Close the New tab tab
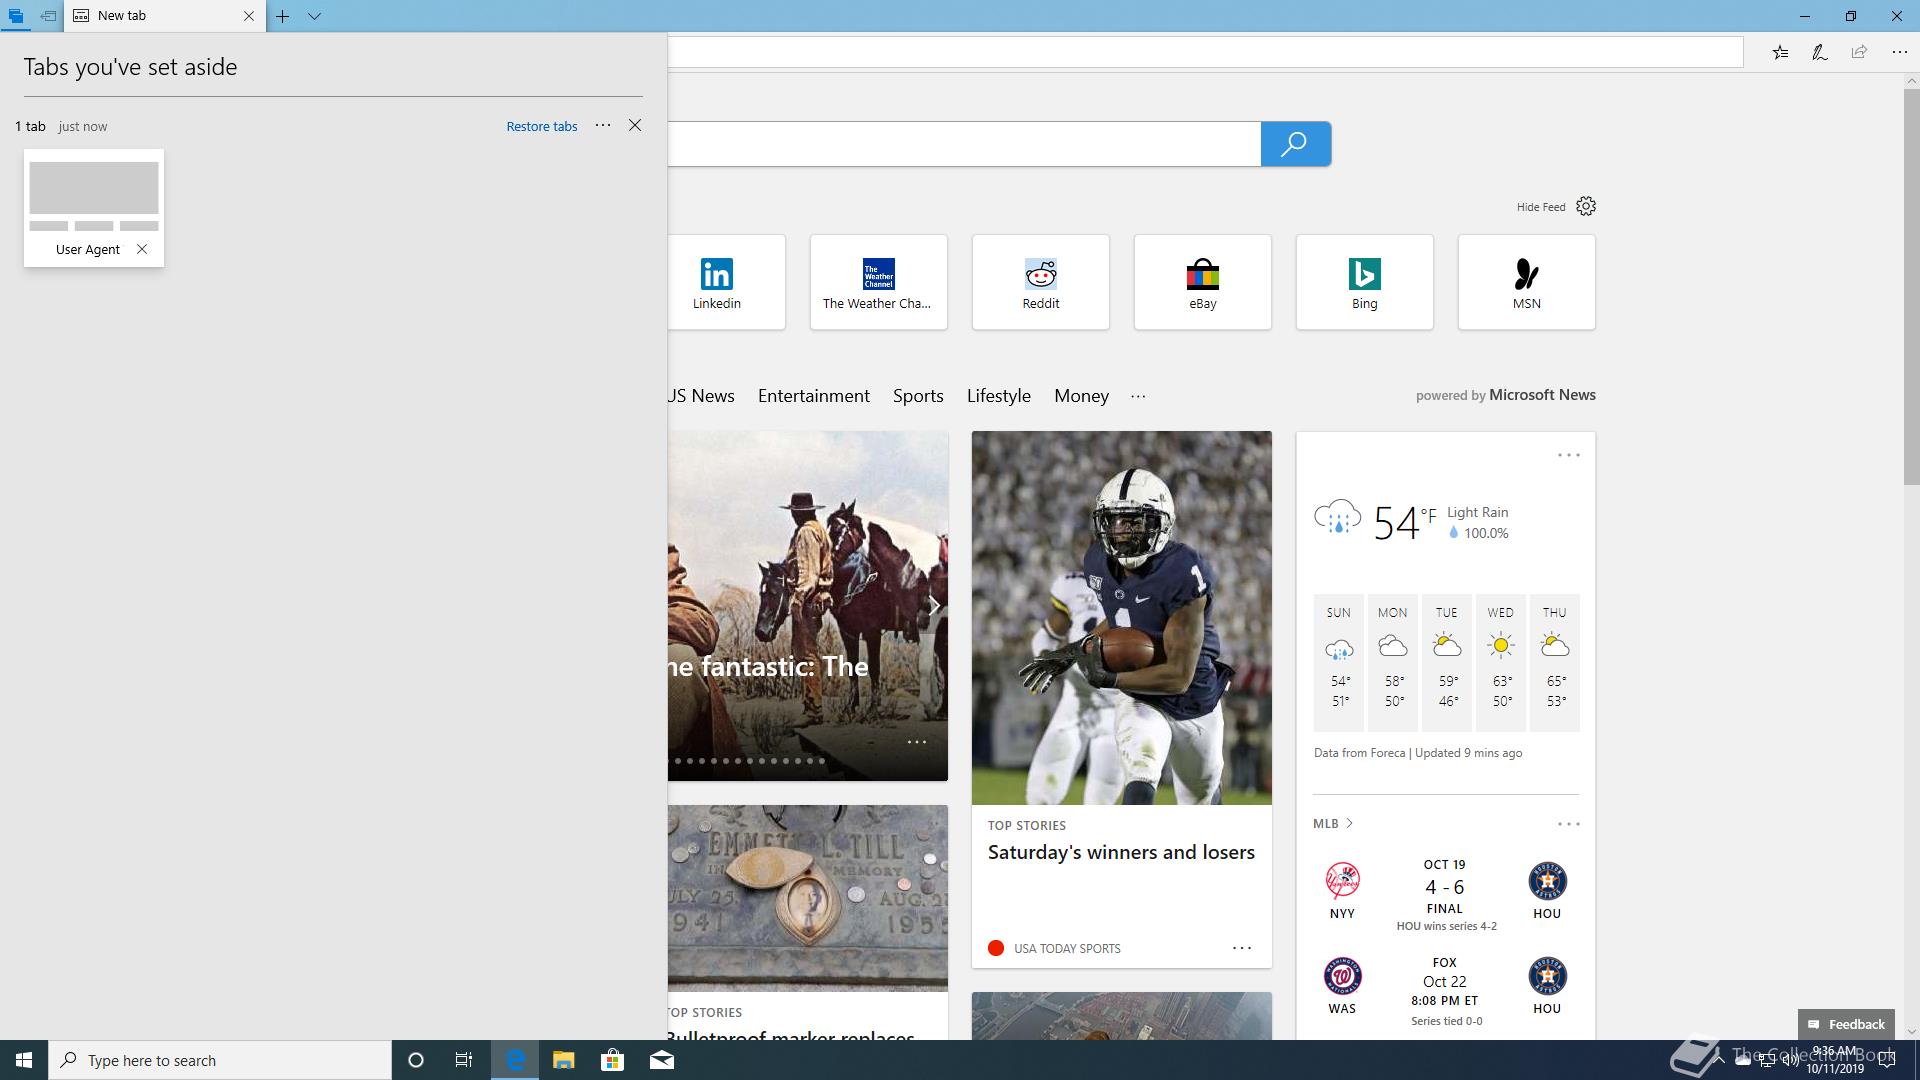The image size is (1920, 1080). pos(249,16)
